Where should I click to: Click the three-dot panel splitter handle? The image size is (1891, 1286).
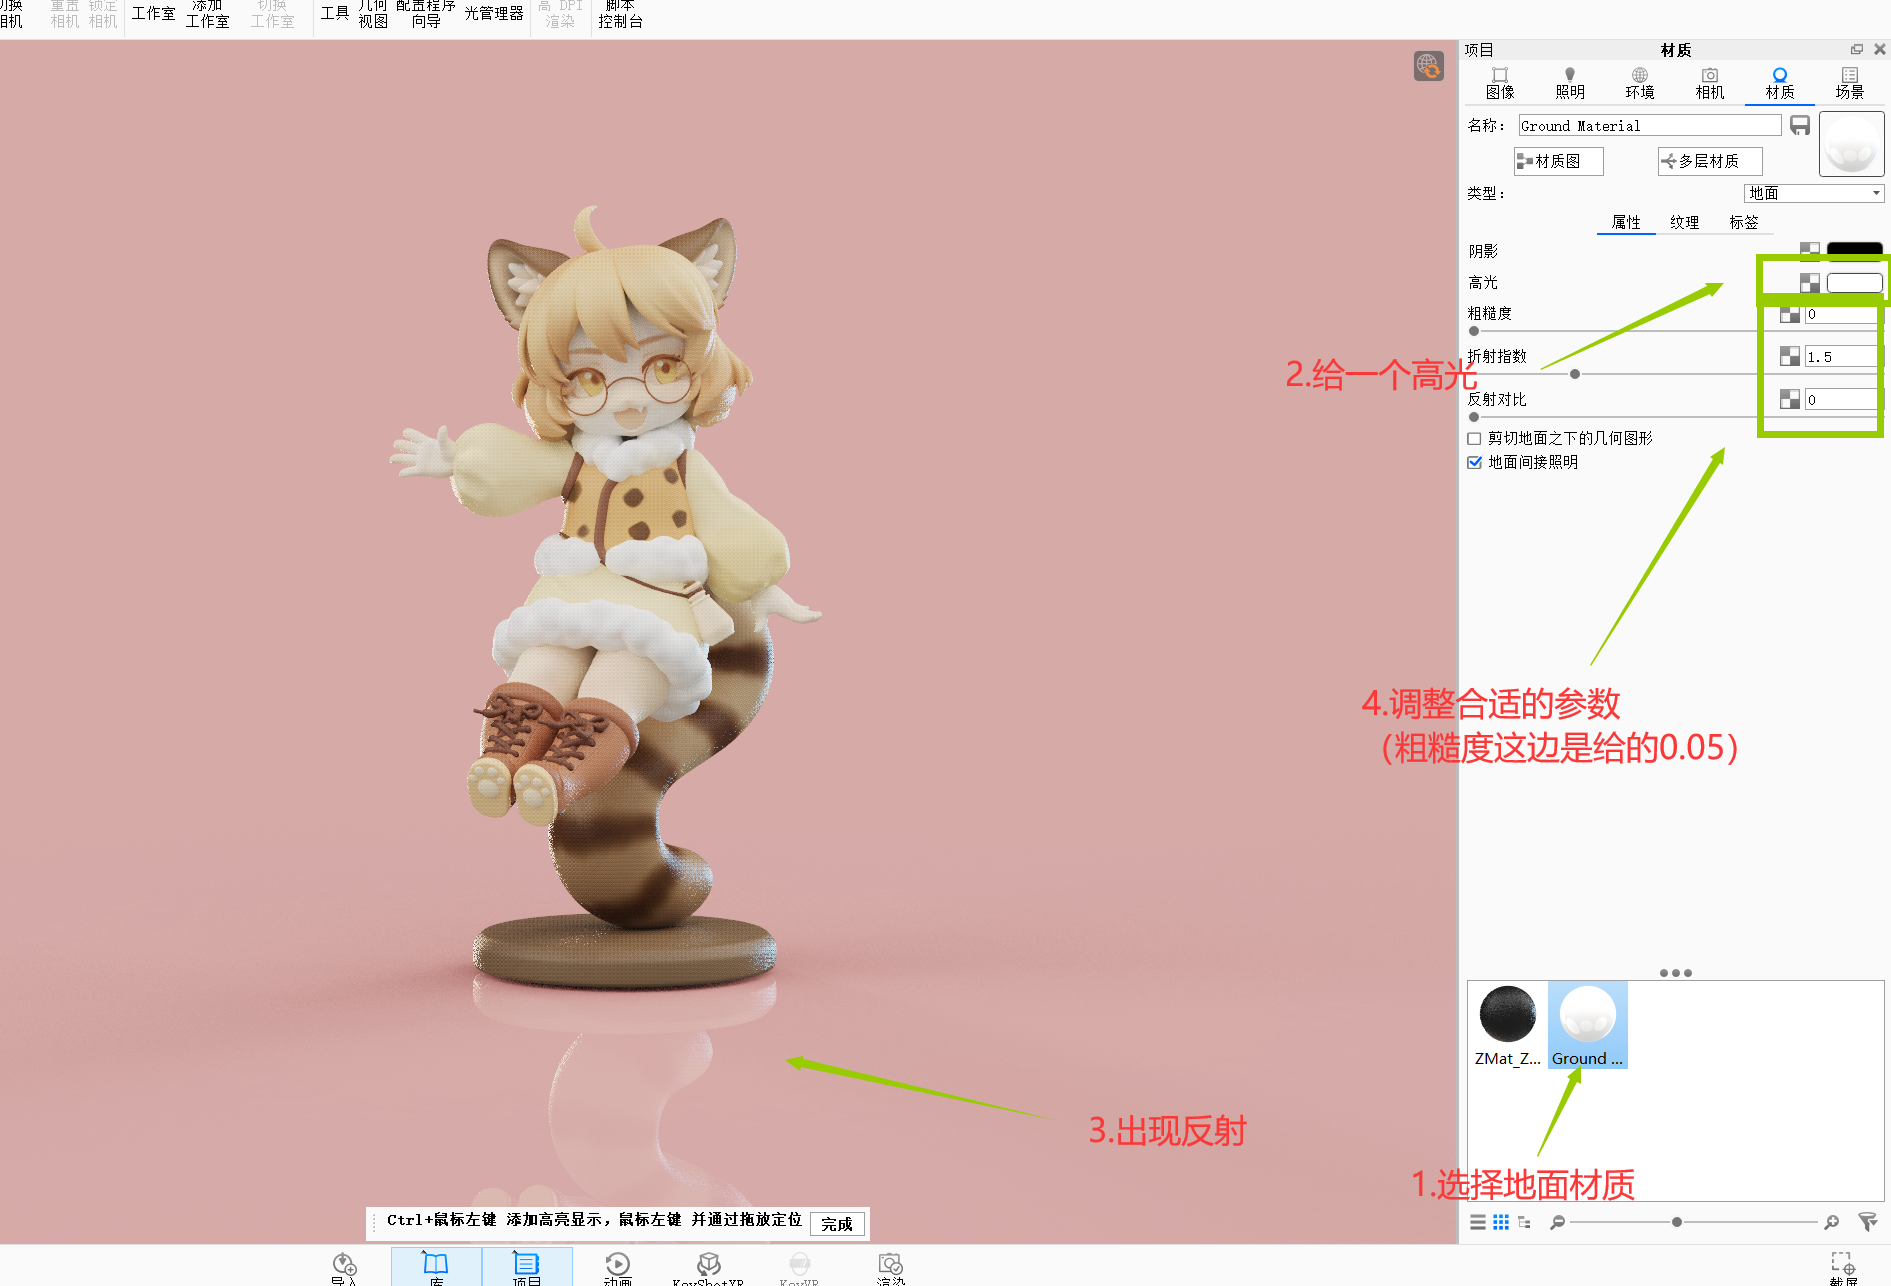[1675, 973]
